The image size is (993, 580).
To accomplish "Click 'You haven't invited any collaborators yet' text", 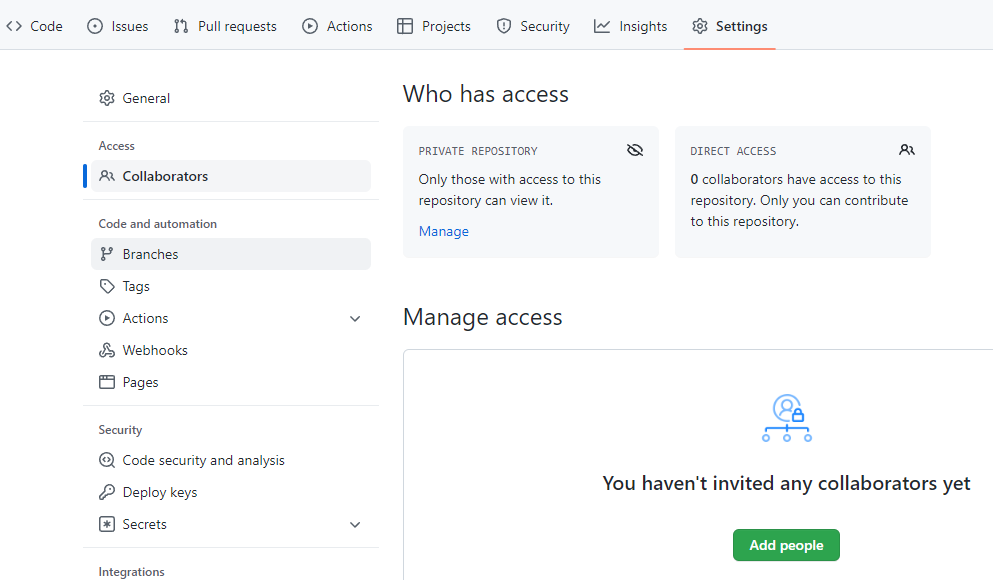I will pos(786,484).
